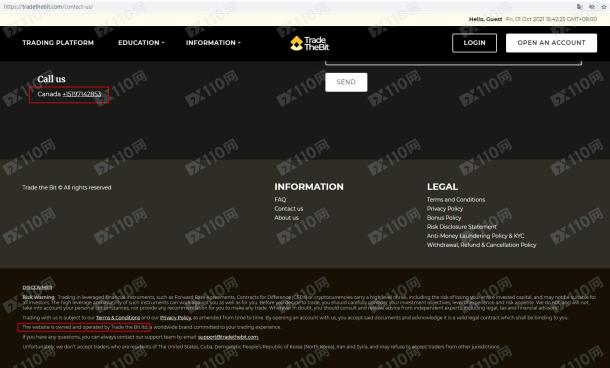Click the bookmark star icon
The width and height of the screenshot is (610, 368).
point(604,7)
